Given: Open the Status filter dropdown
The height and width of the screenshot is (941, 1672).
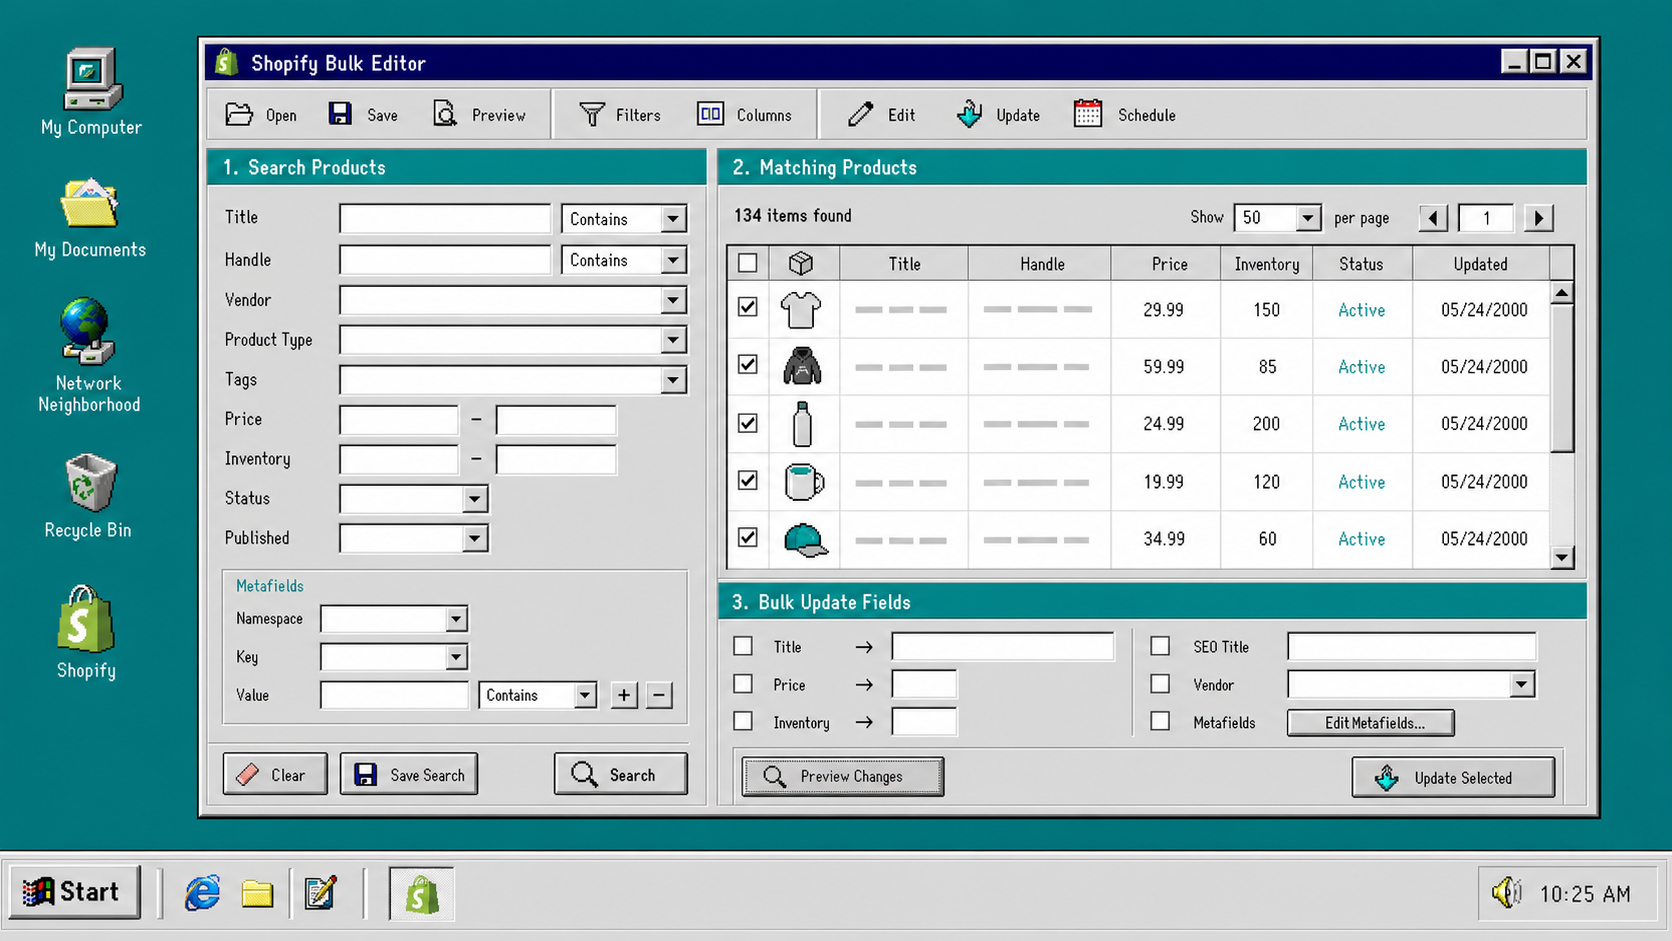Looking at the screenshot, I should point(413,499).
